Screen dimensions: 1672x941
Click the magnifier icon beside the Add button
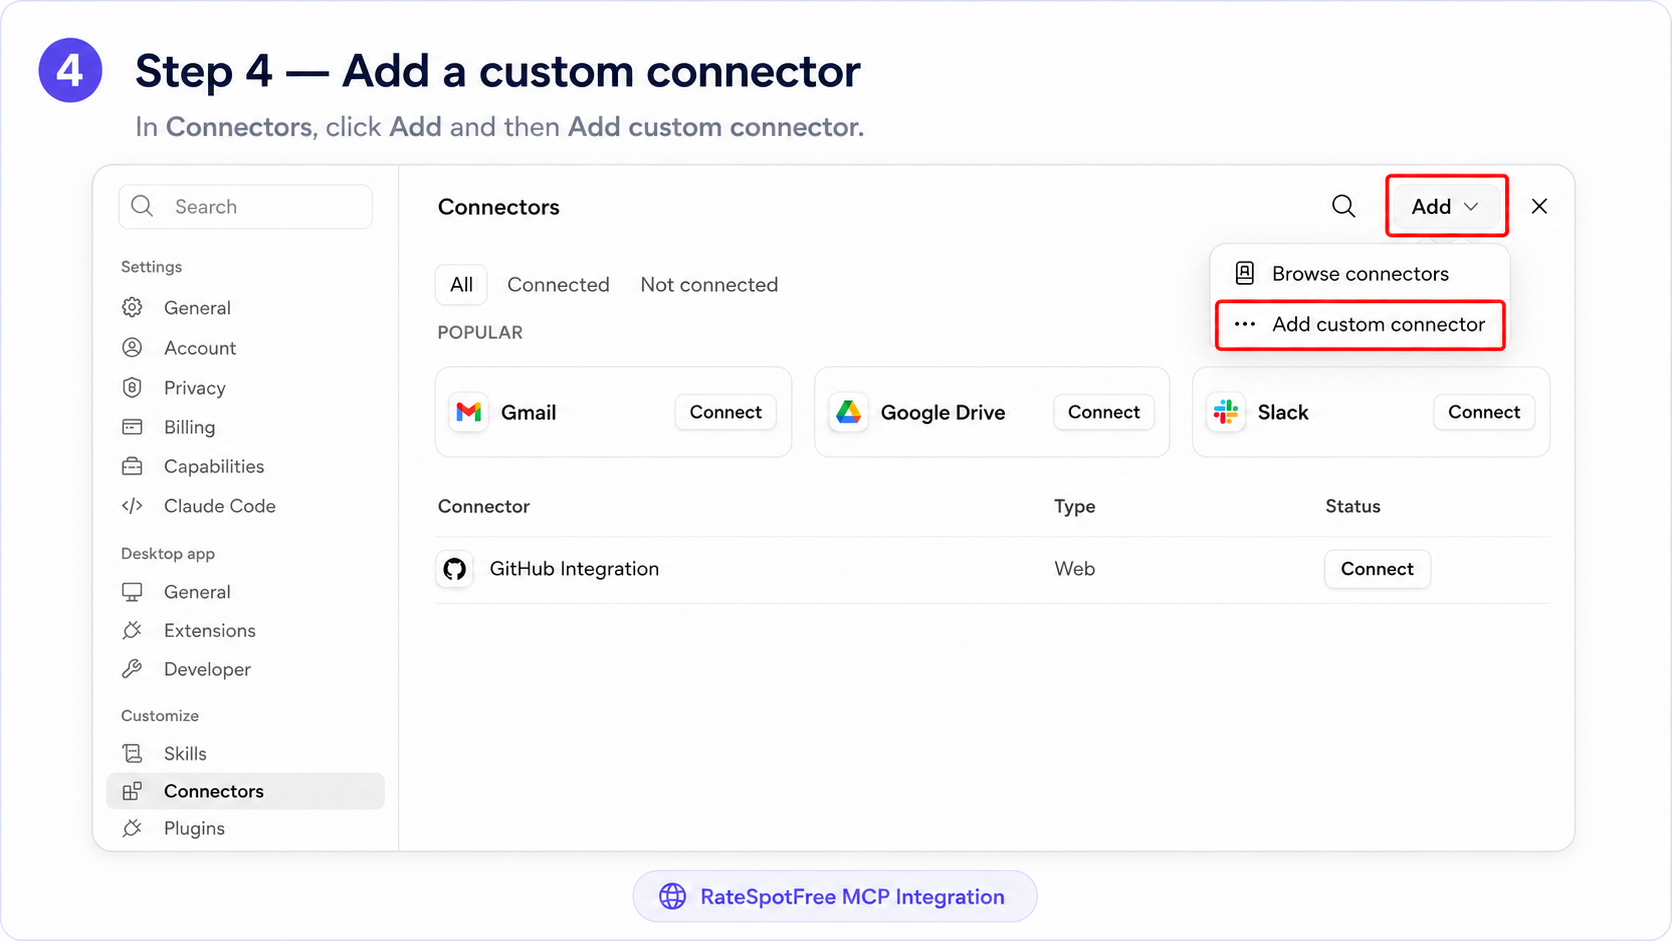(x=1343, y=206)
